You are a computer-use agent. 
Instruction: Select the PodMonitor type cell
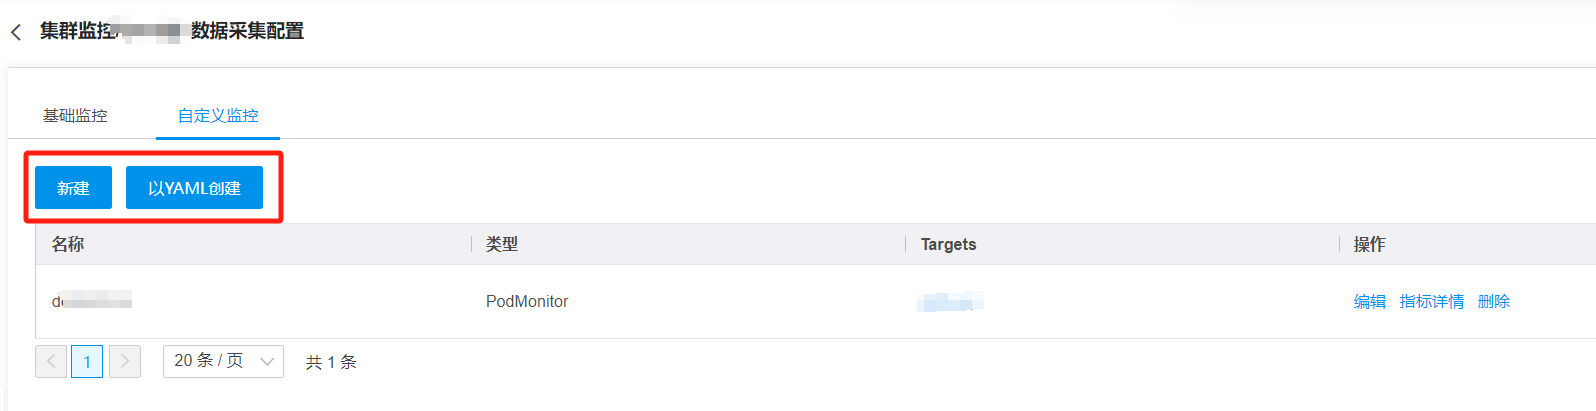pos(527,301)
